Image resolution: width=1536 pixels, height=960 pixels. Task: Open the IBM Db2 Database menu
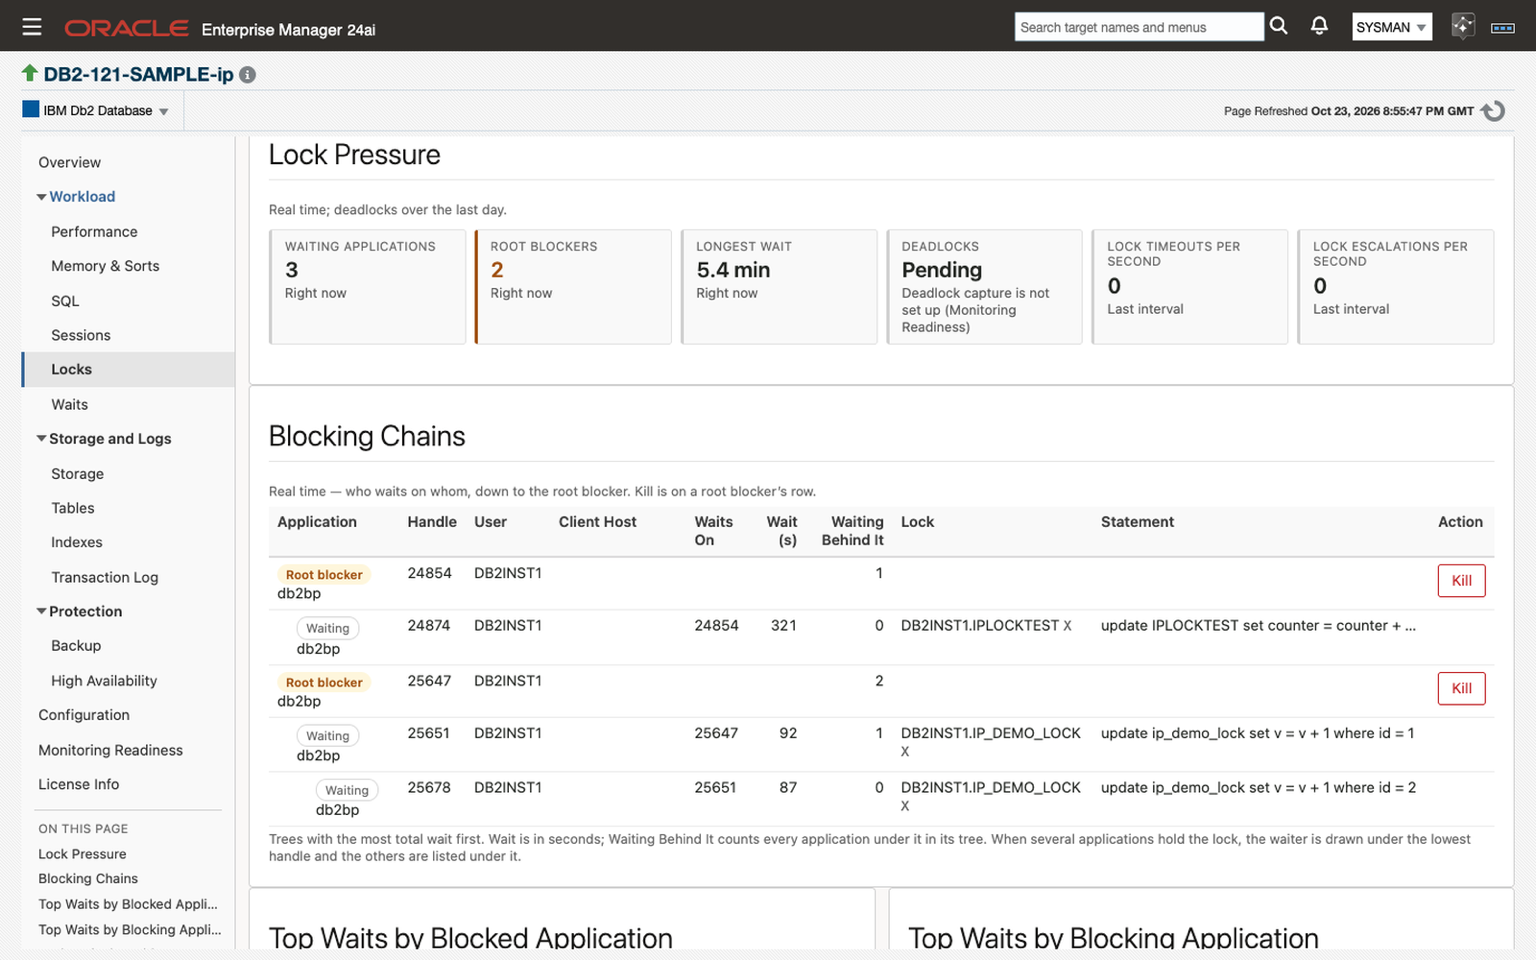[96, 110]
